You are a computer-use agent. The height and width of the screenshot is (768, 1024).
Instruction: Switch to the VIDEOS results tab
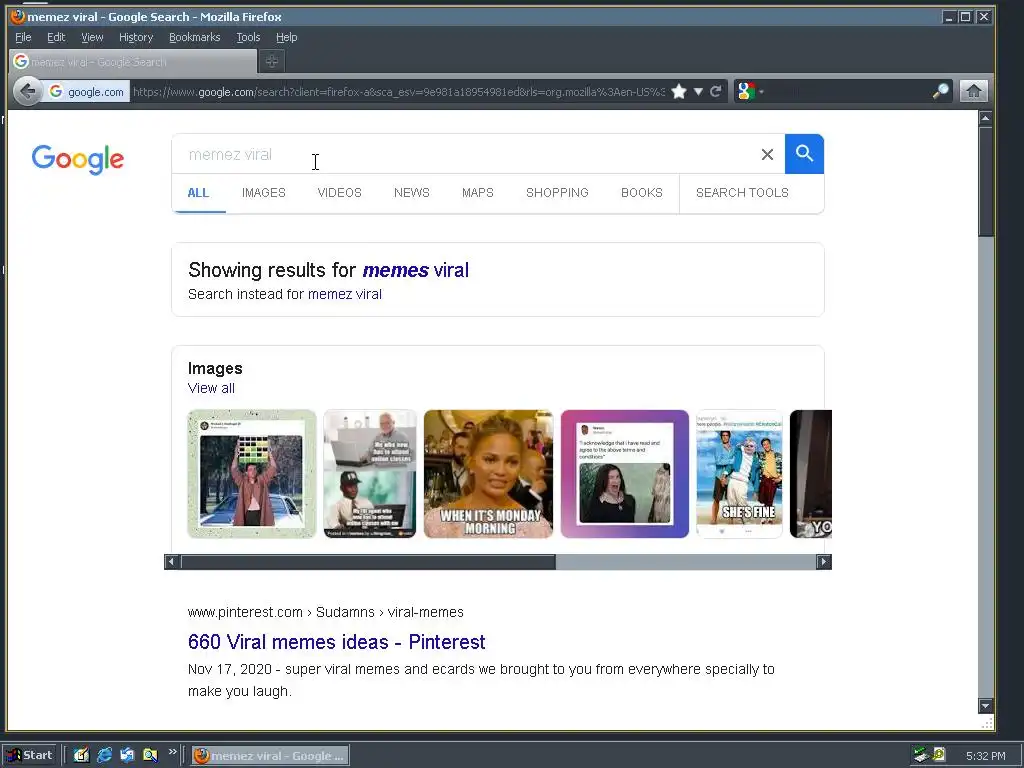[340, 193]
